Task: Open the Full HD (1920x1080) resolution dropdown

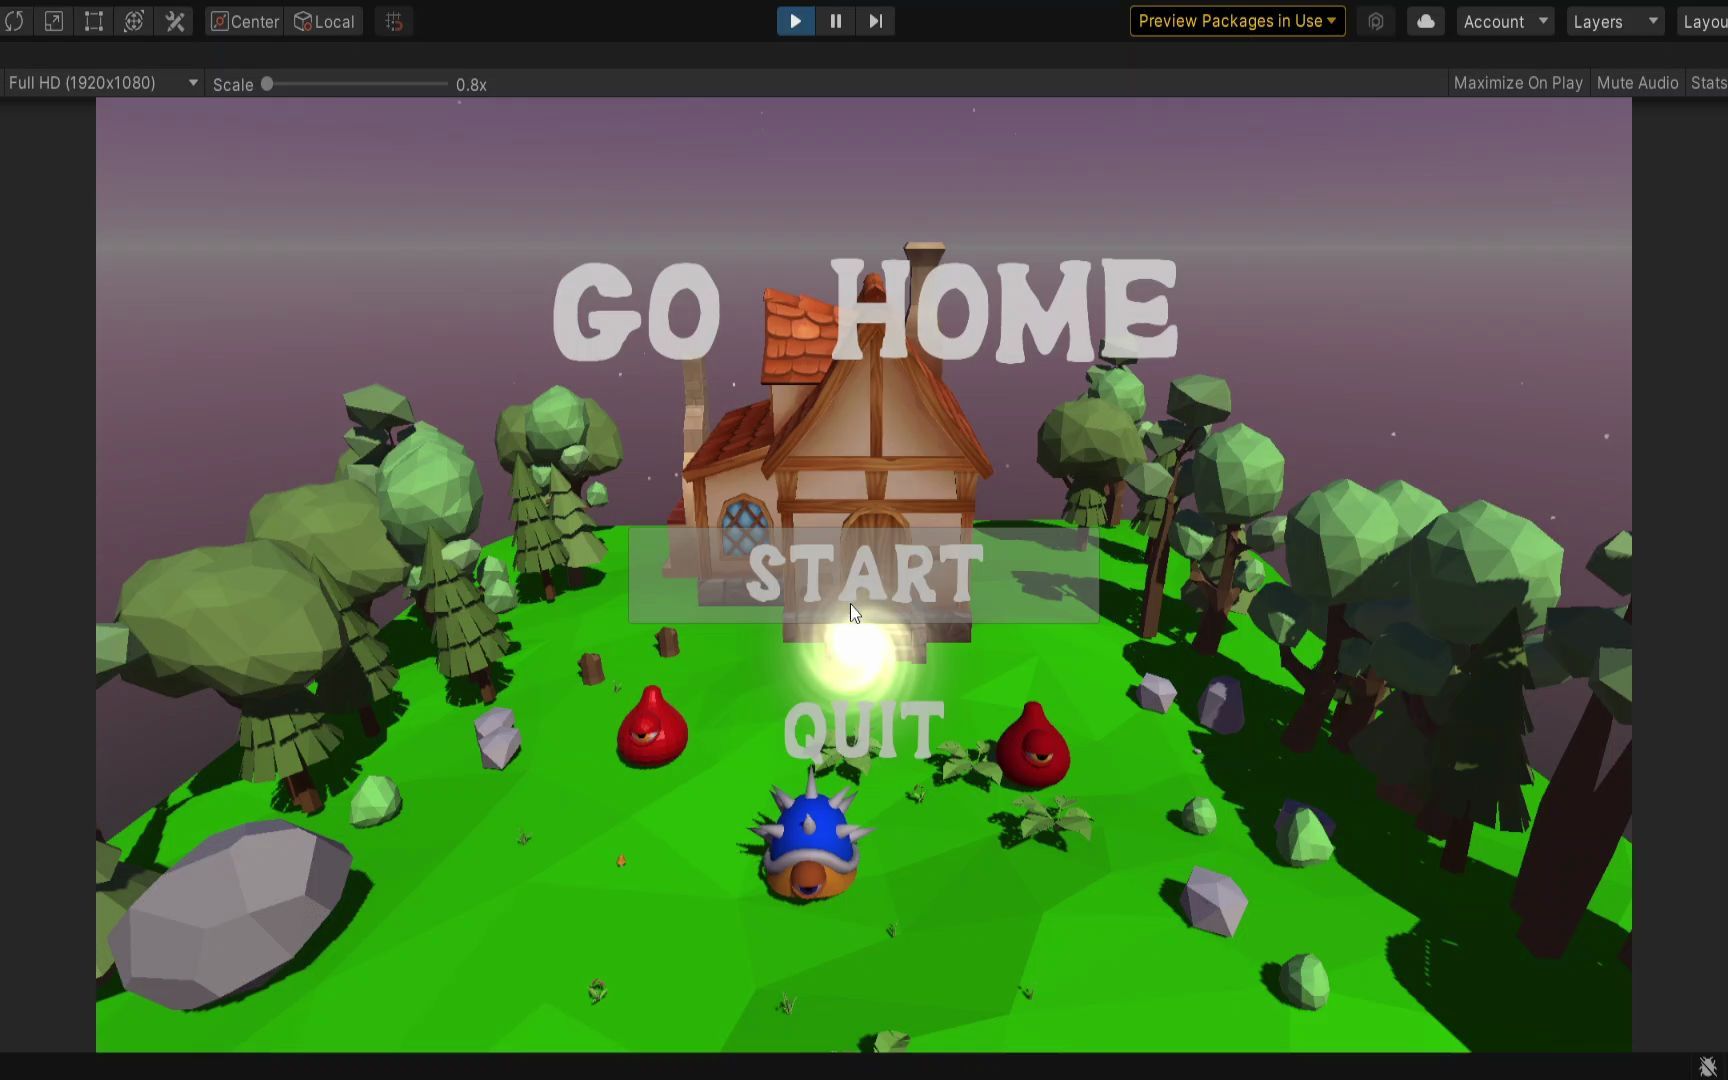Action: click(x=100, y=83)
